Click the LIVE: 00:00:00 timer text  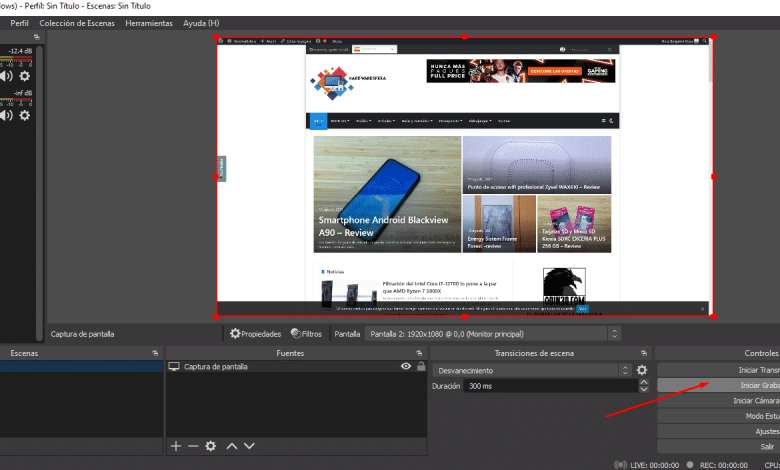[x=655, y=466]
